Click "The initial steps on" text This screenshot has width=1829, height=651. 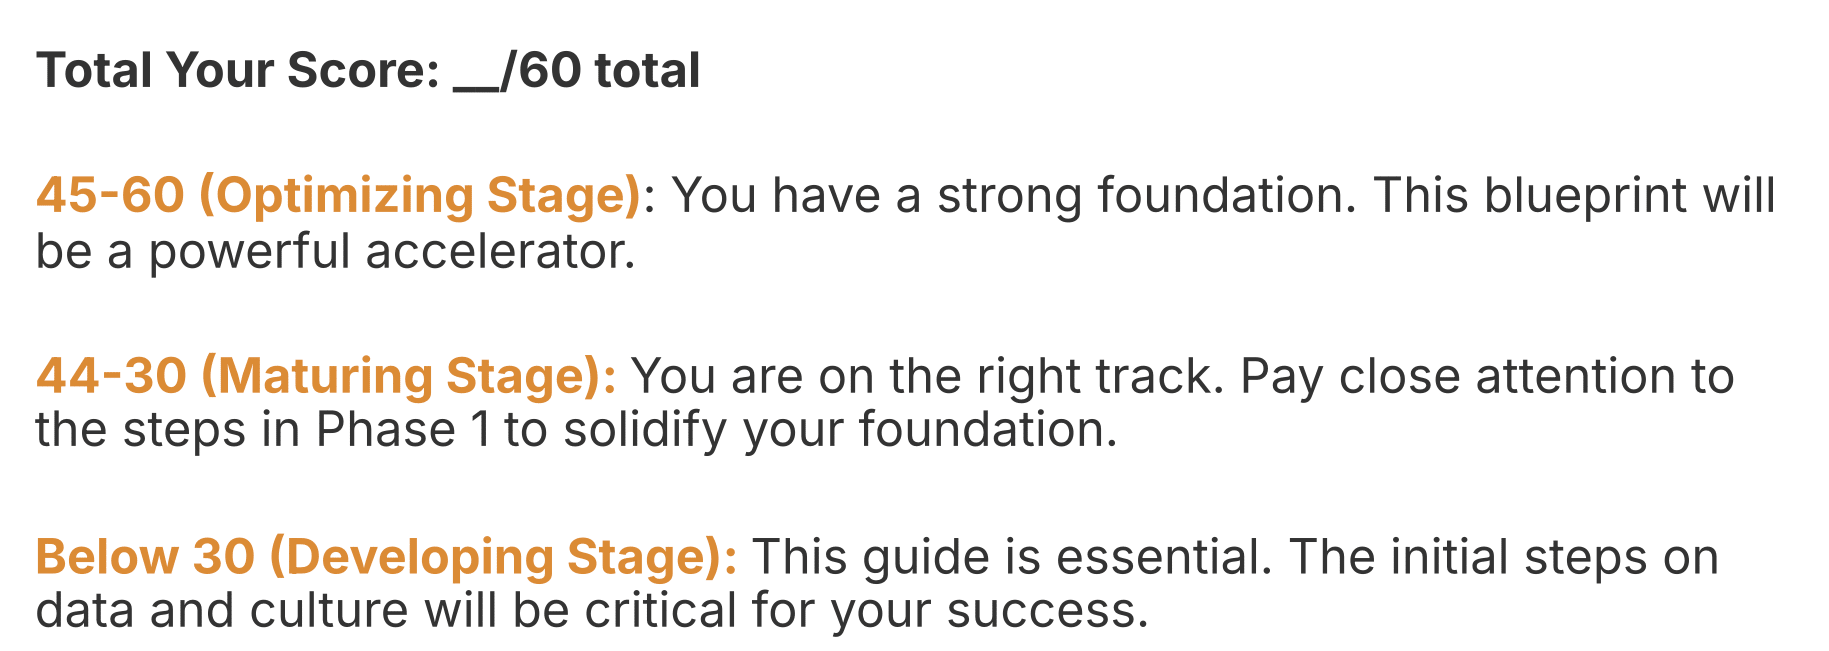1503,557
